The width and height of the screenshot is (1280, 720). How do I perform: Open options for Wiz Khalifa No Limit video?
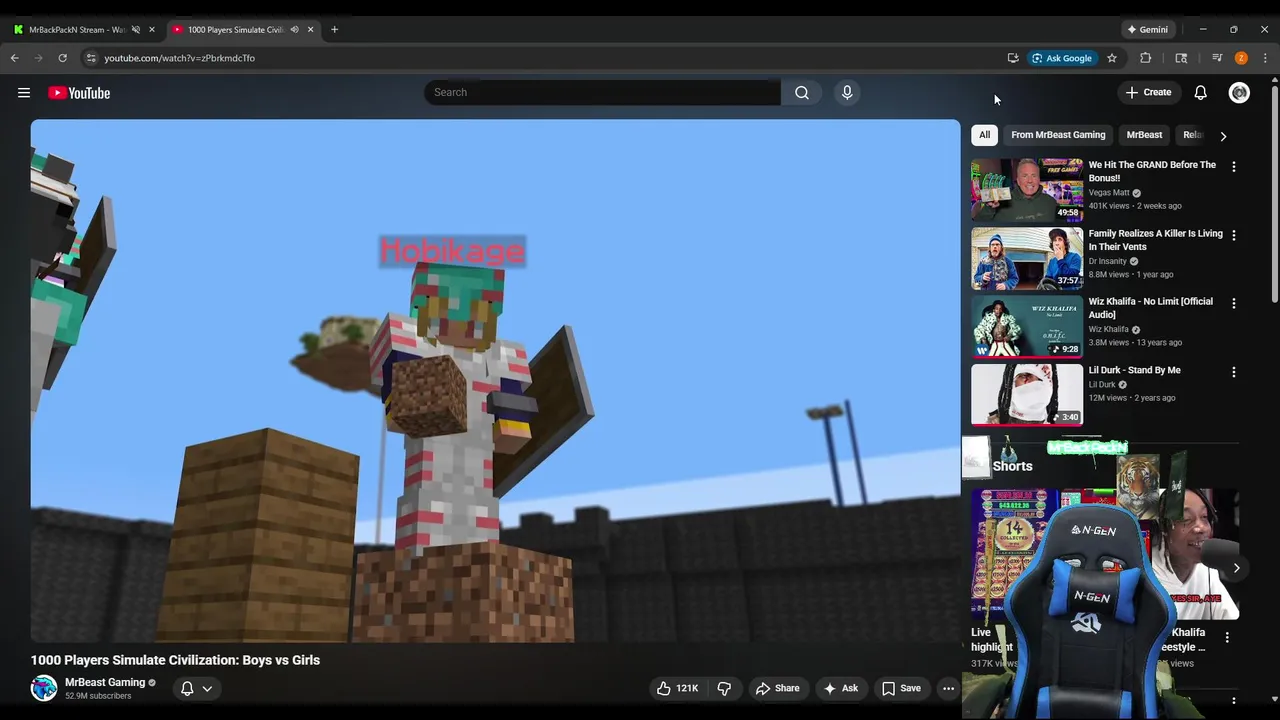click(1233, 303)
